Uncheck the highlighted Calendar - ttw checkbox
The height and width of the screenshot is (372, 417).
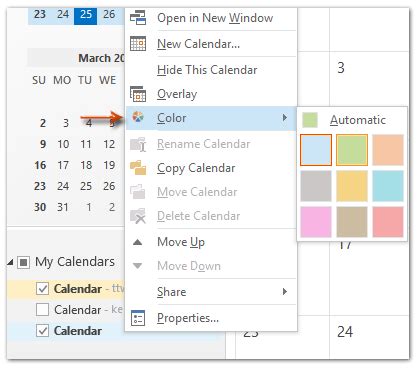pyautogui.click(x=42, y=289)
